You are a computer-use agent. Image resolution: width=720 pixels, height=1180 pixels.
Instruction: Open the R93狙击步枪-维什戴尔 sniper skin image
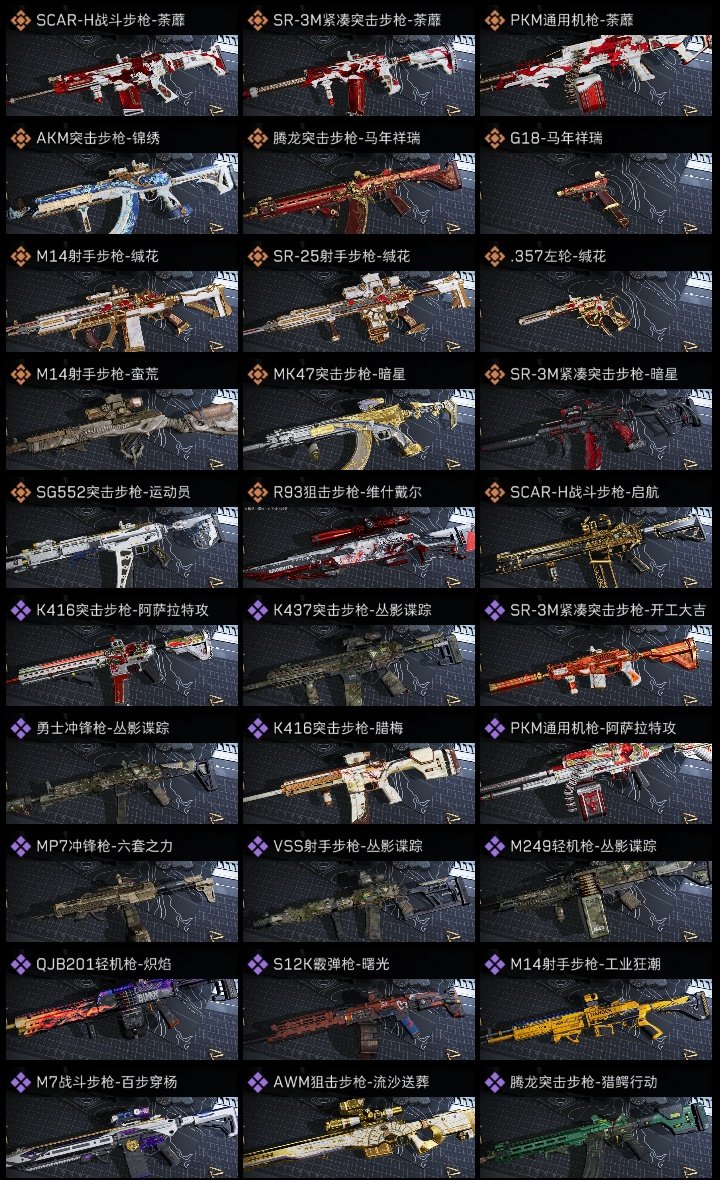pyautogui.click(x=359, y=547)
